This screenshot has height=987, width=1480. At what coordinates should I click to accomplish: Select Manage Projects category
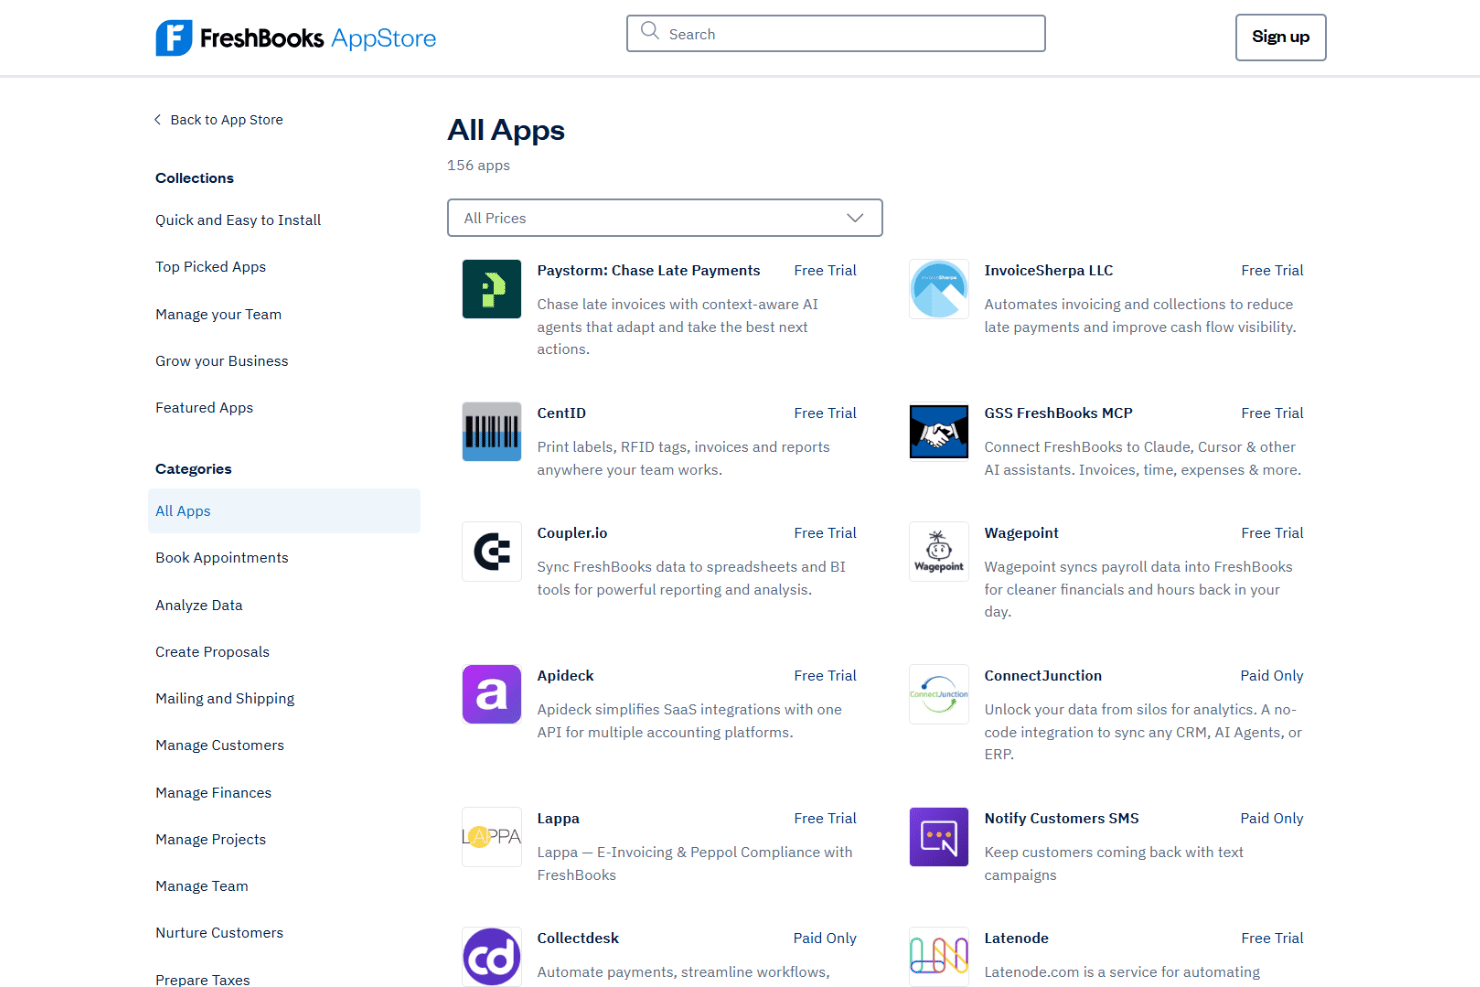pyautogui.click(x=211, y=840)
